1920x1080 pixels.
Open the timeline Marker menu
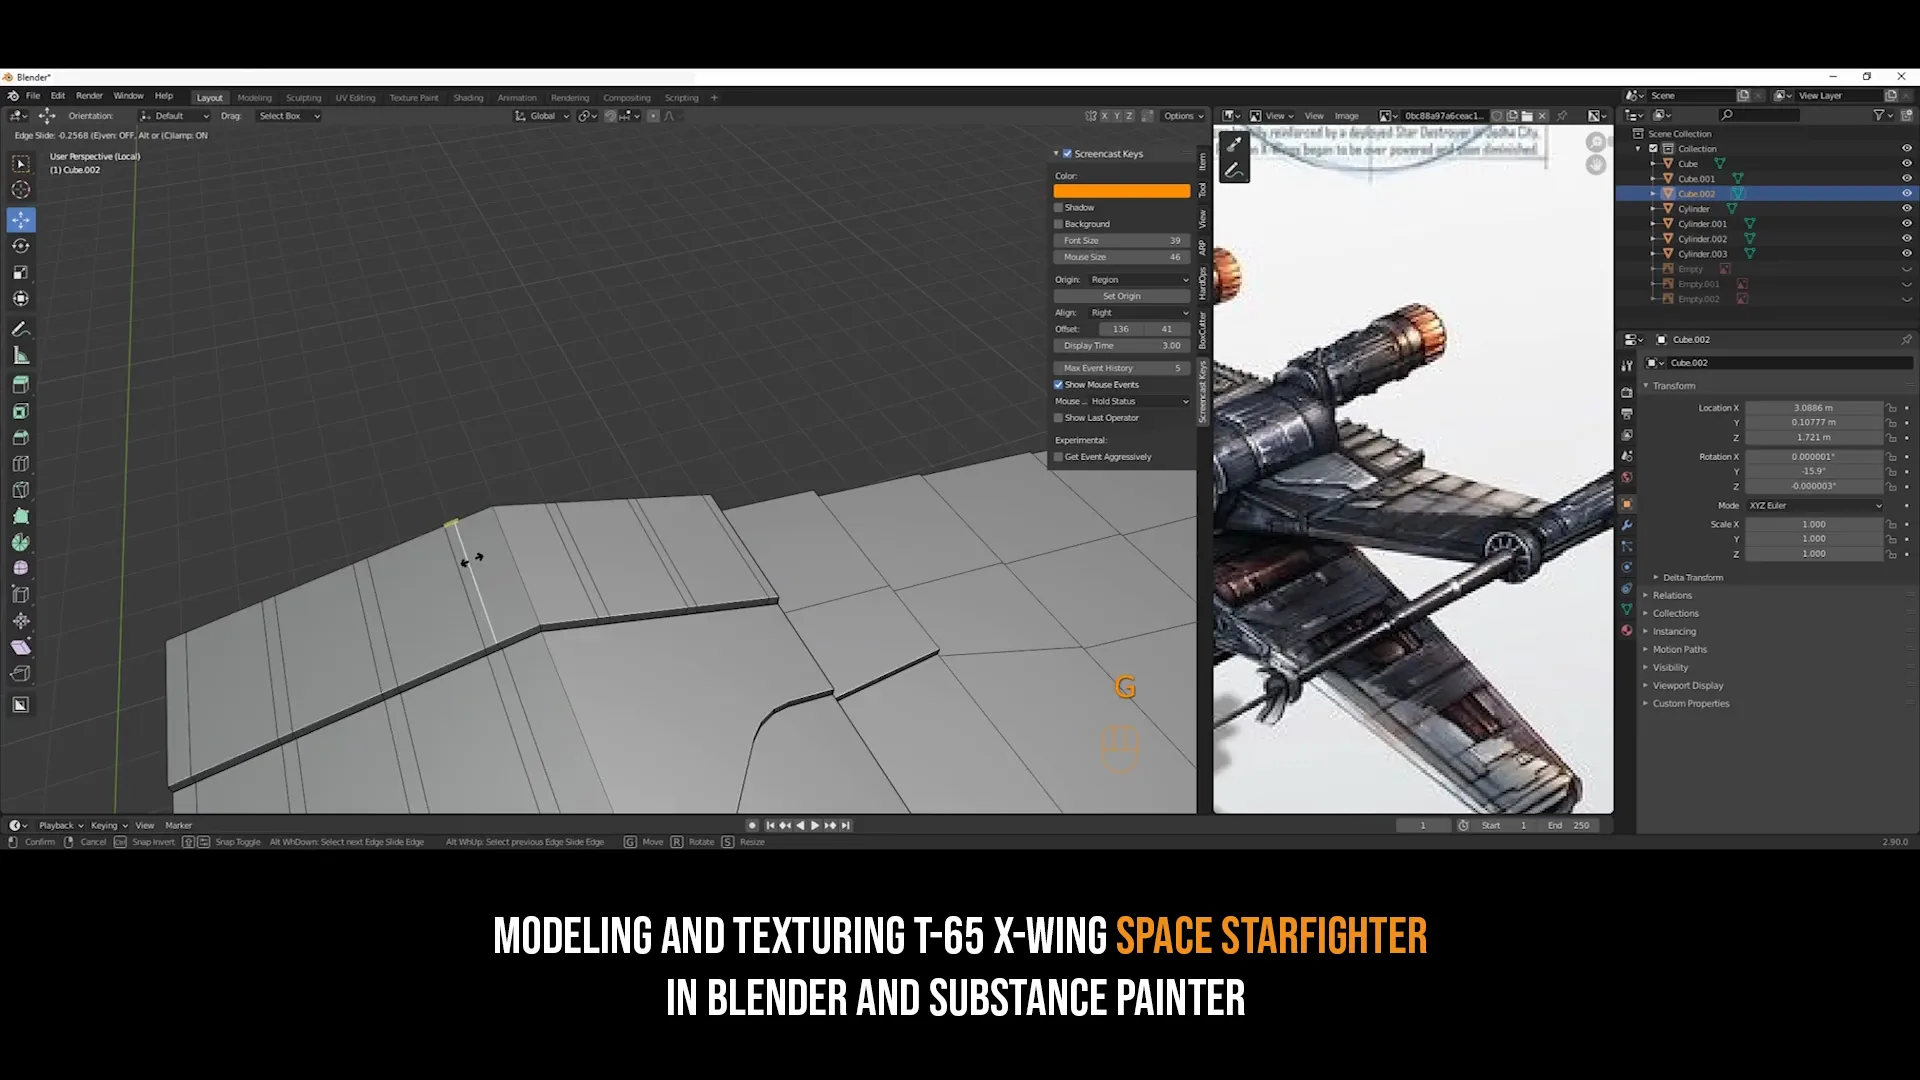tap(178, 826)
